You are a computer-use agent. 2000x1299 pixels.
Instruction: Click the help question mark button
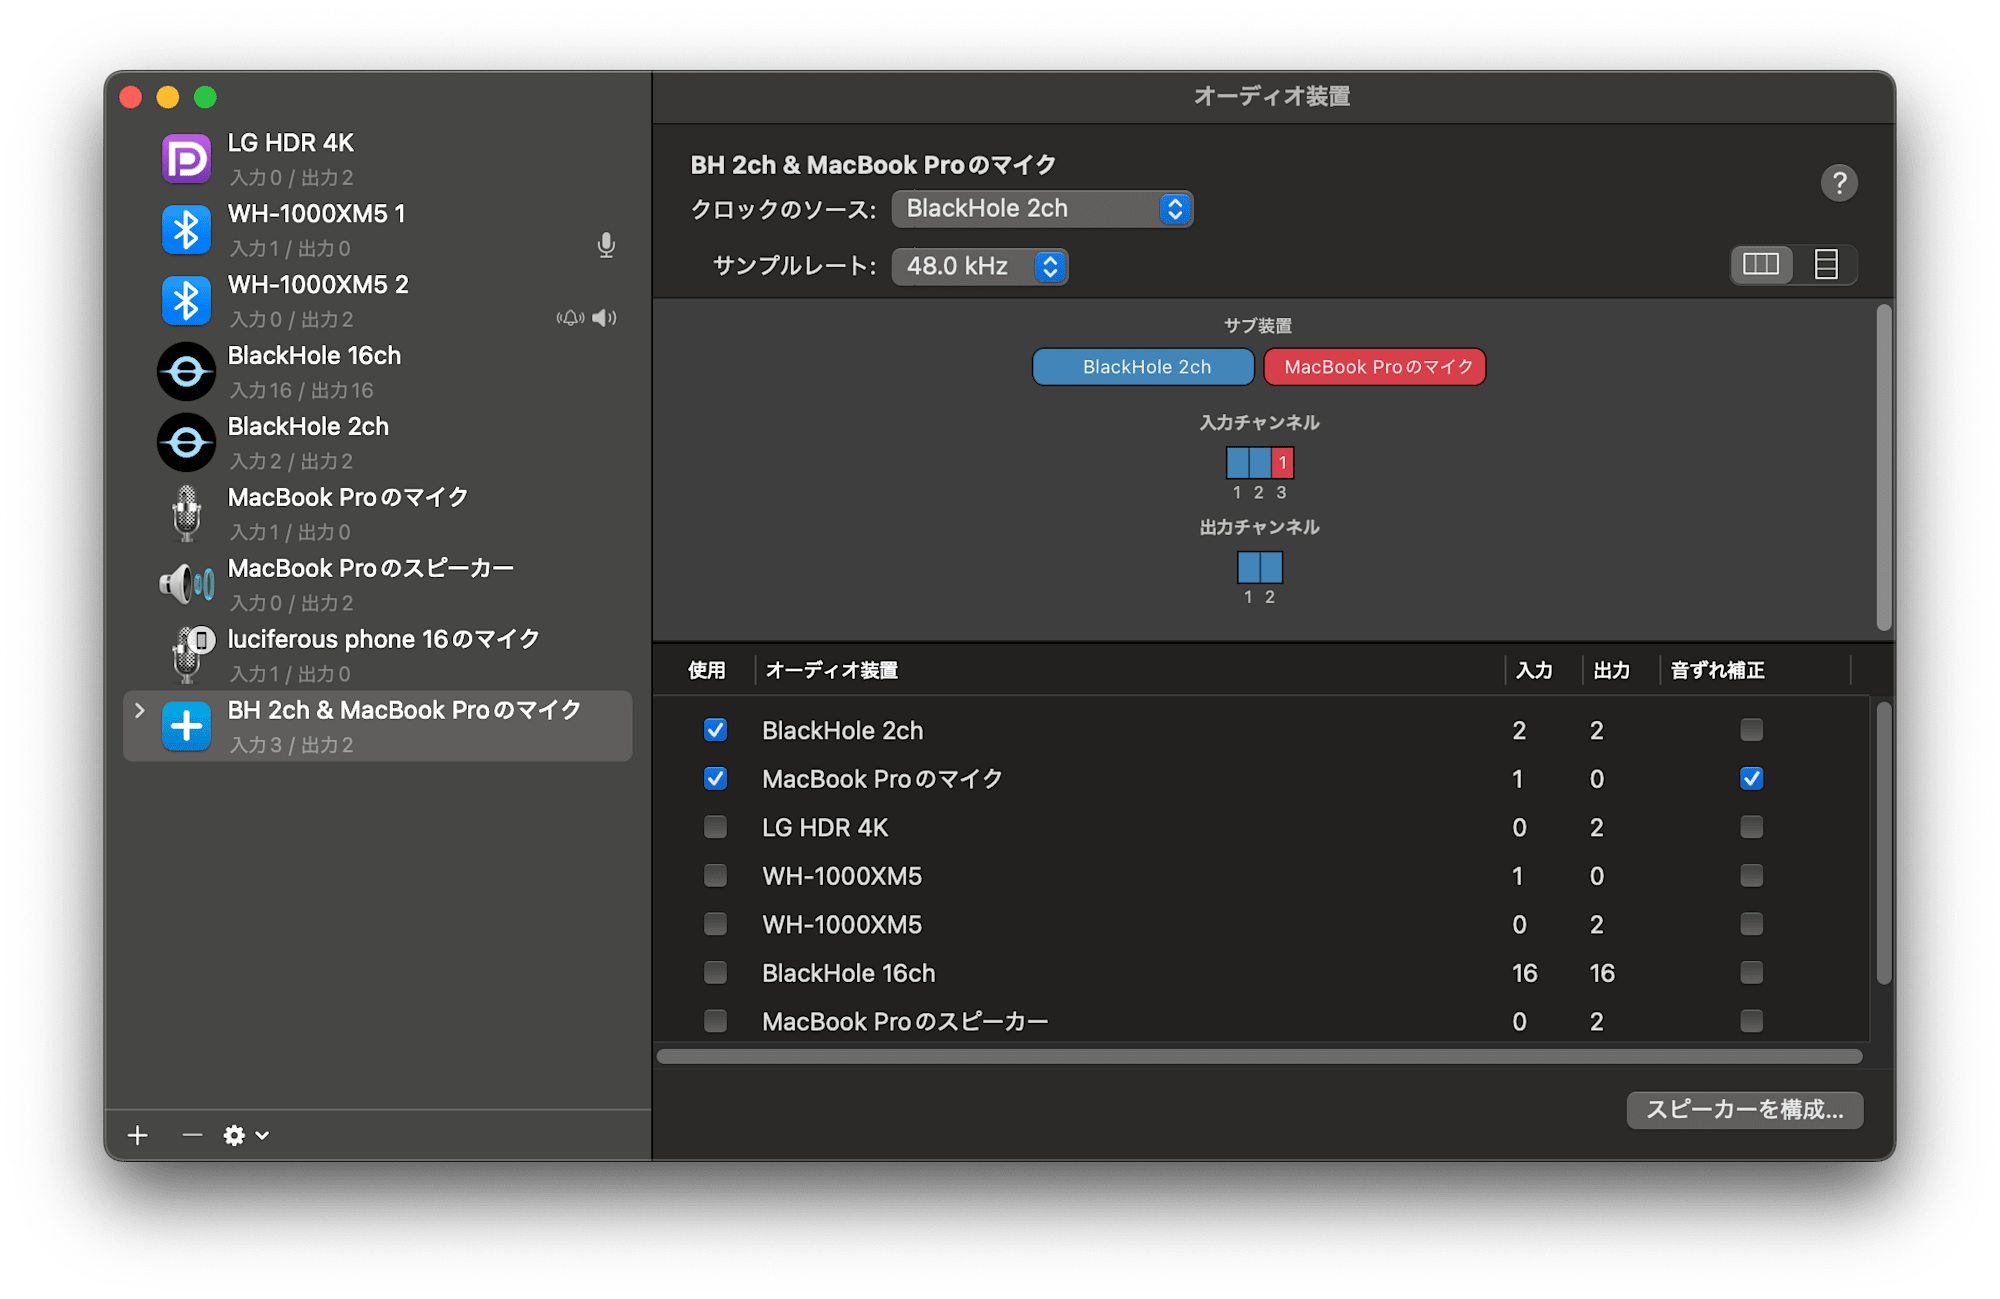tap(1838, 183)
